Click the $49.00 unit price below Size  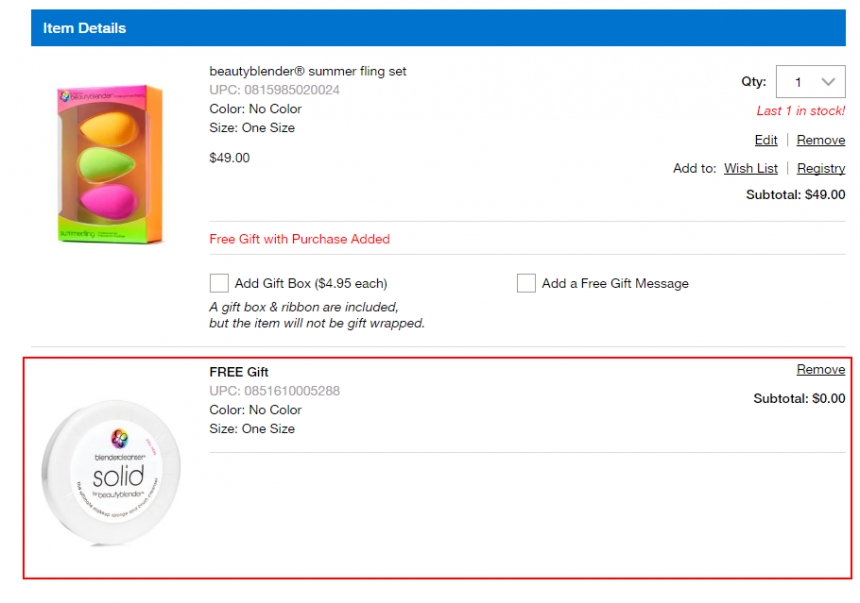tap(229, 158)
